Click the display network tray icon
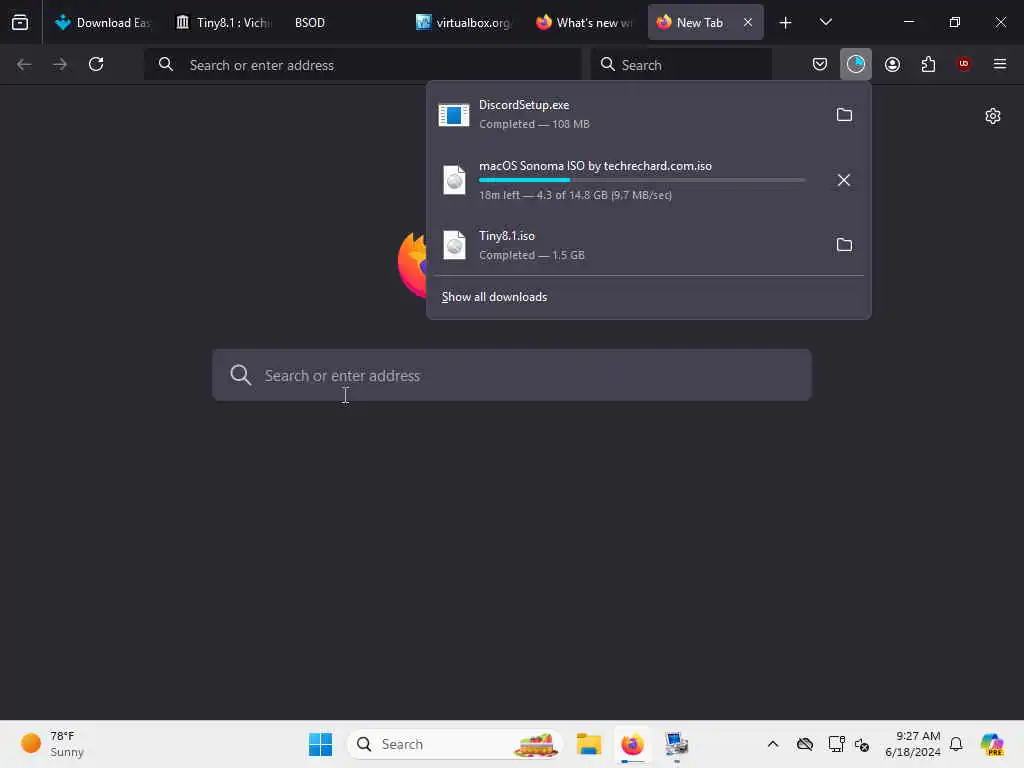The width and height of the screenshot is (1024, 768). tap(836, 744)
